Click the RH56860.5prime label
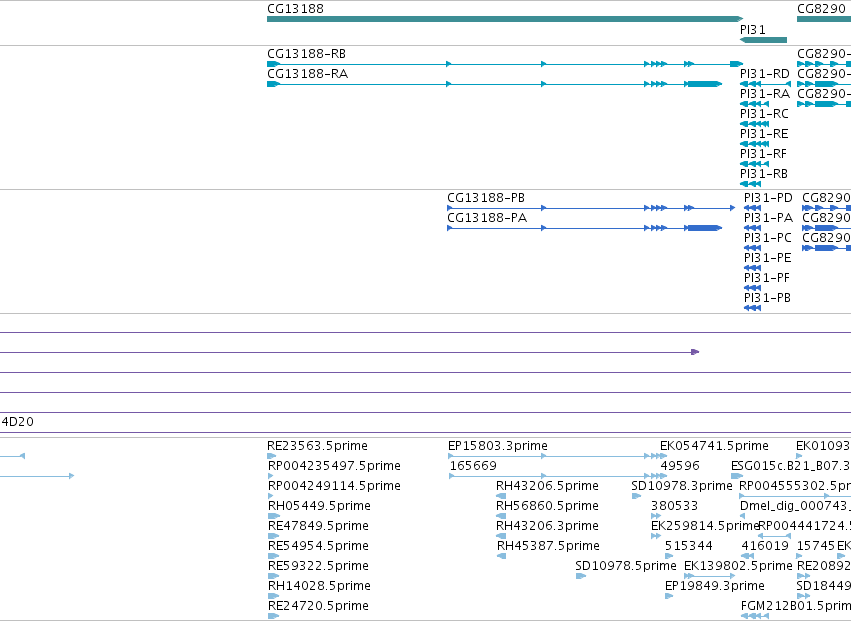The width and height of the screenshot is (851, 621). 548,506
